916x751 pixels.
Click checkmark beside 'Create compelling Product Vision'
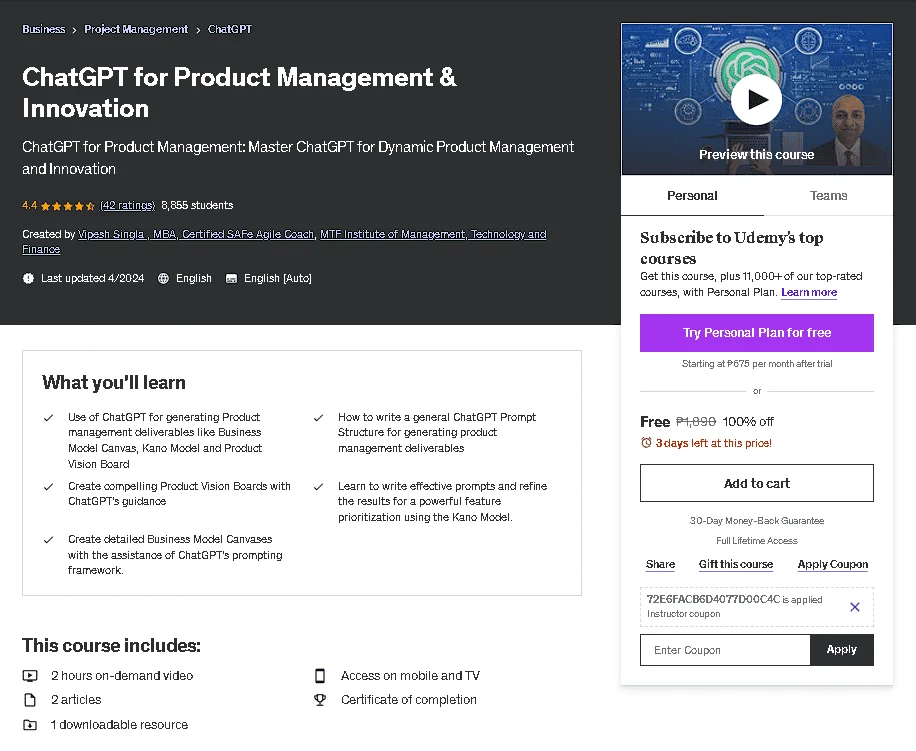[x=48, y=486]
